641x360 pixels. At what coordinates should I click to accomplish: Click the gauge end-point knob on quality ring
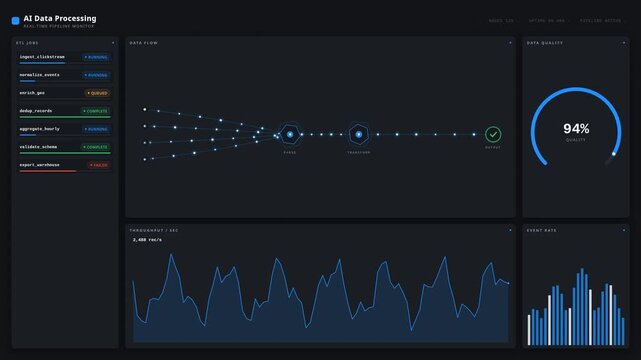tap(614, 154)
